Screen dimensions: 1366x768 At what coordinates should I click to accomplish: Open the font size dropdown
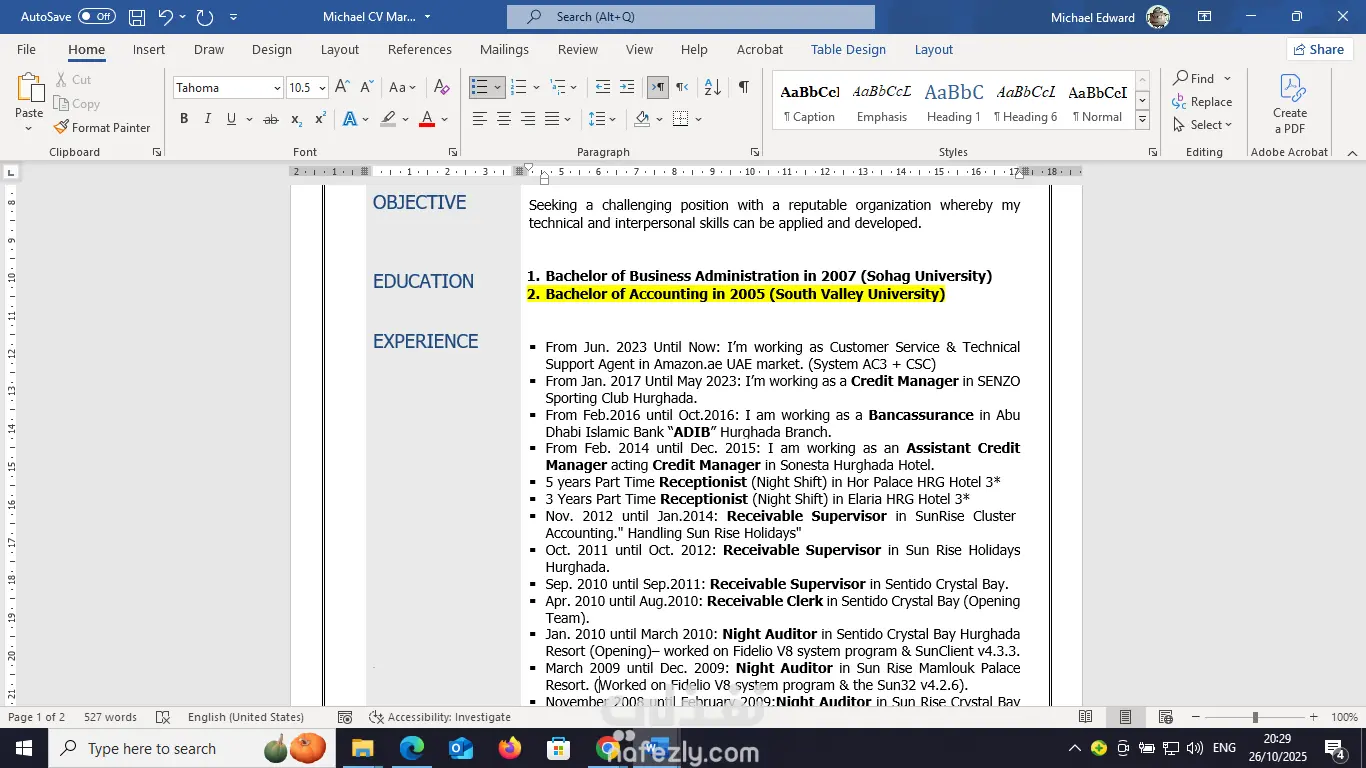tap(322, 88)
